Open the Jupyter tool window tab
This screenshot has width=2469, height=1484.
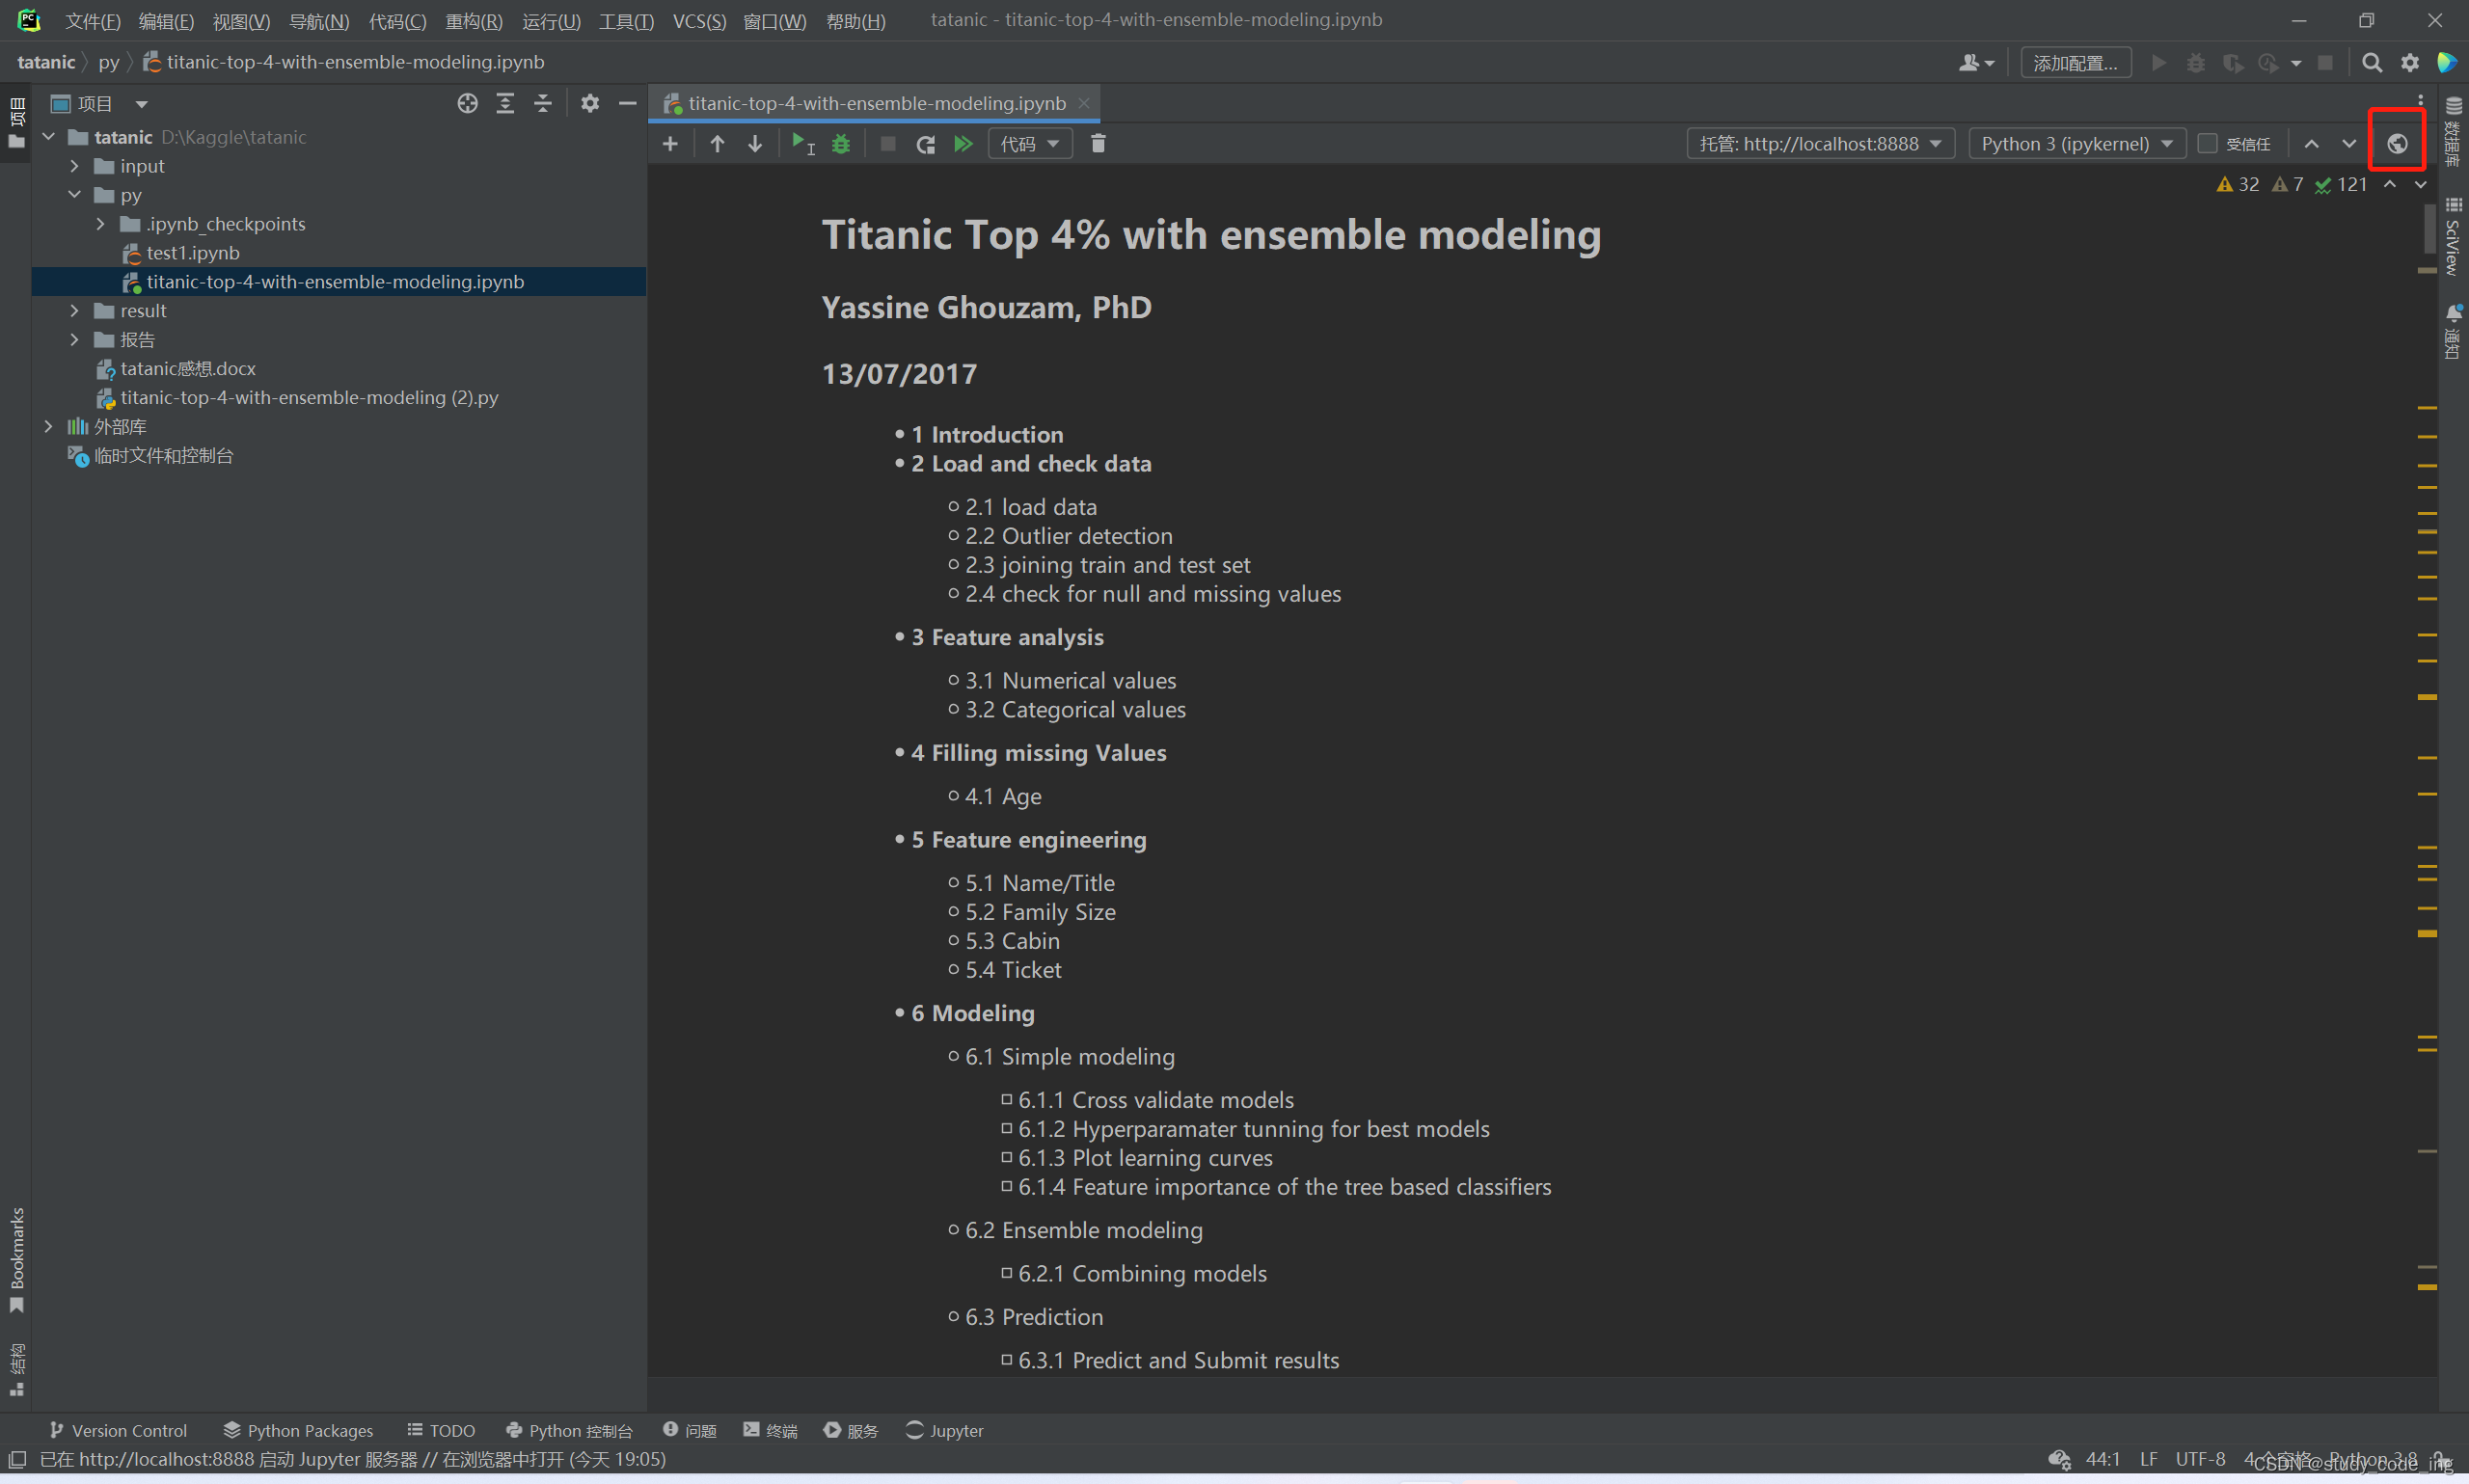[944, 1430]
